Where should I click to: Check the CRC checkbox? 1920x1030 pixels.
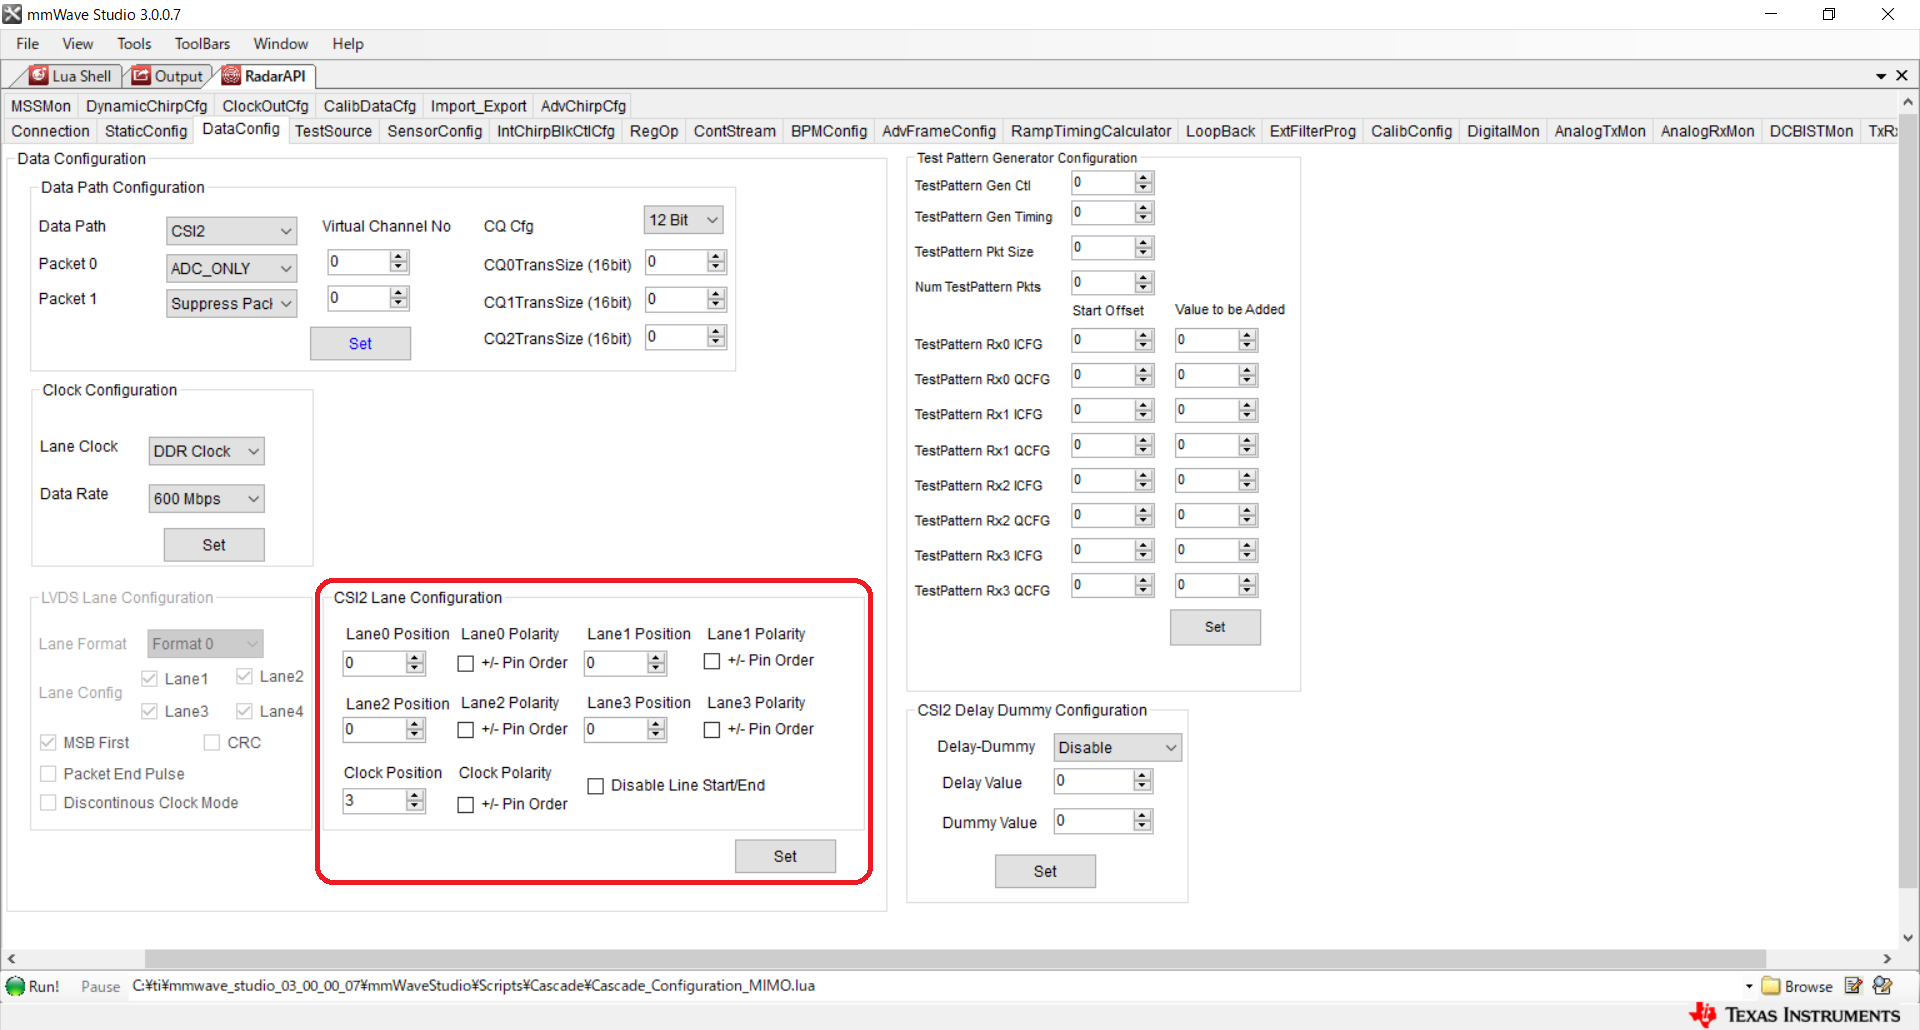coord(212,743)
